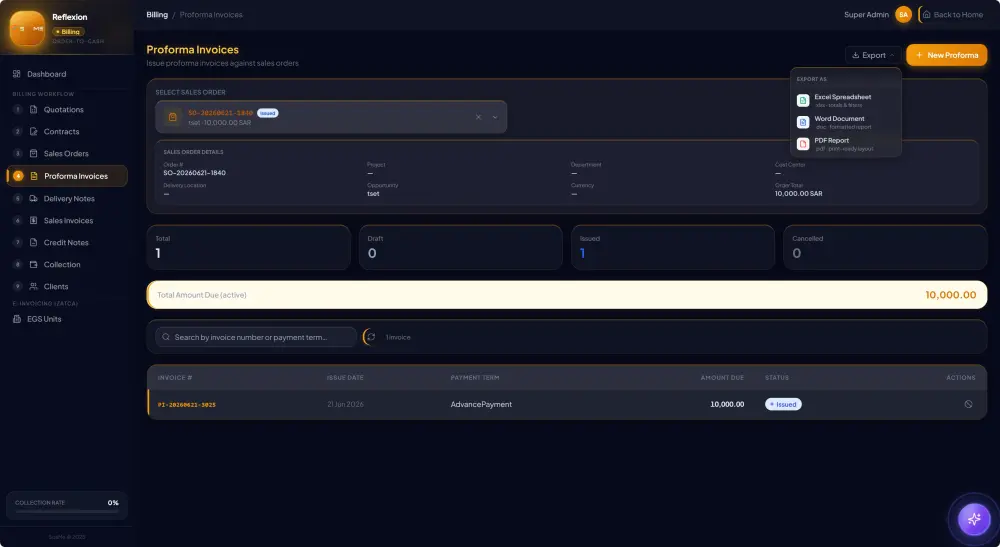This screenshot has height=547, width=1000.
Task: Open Sales Invoices page
Action: (67, 221)
